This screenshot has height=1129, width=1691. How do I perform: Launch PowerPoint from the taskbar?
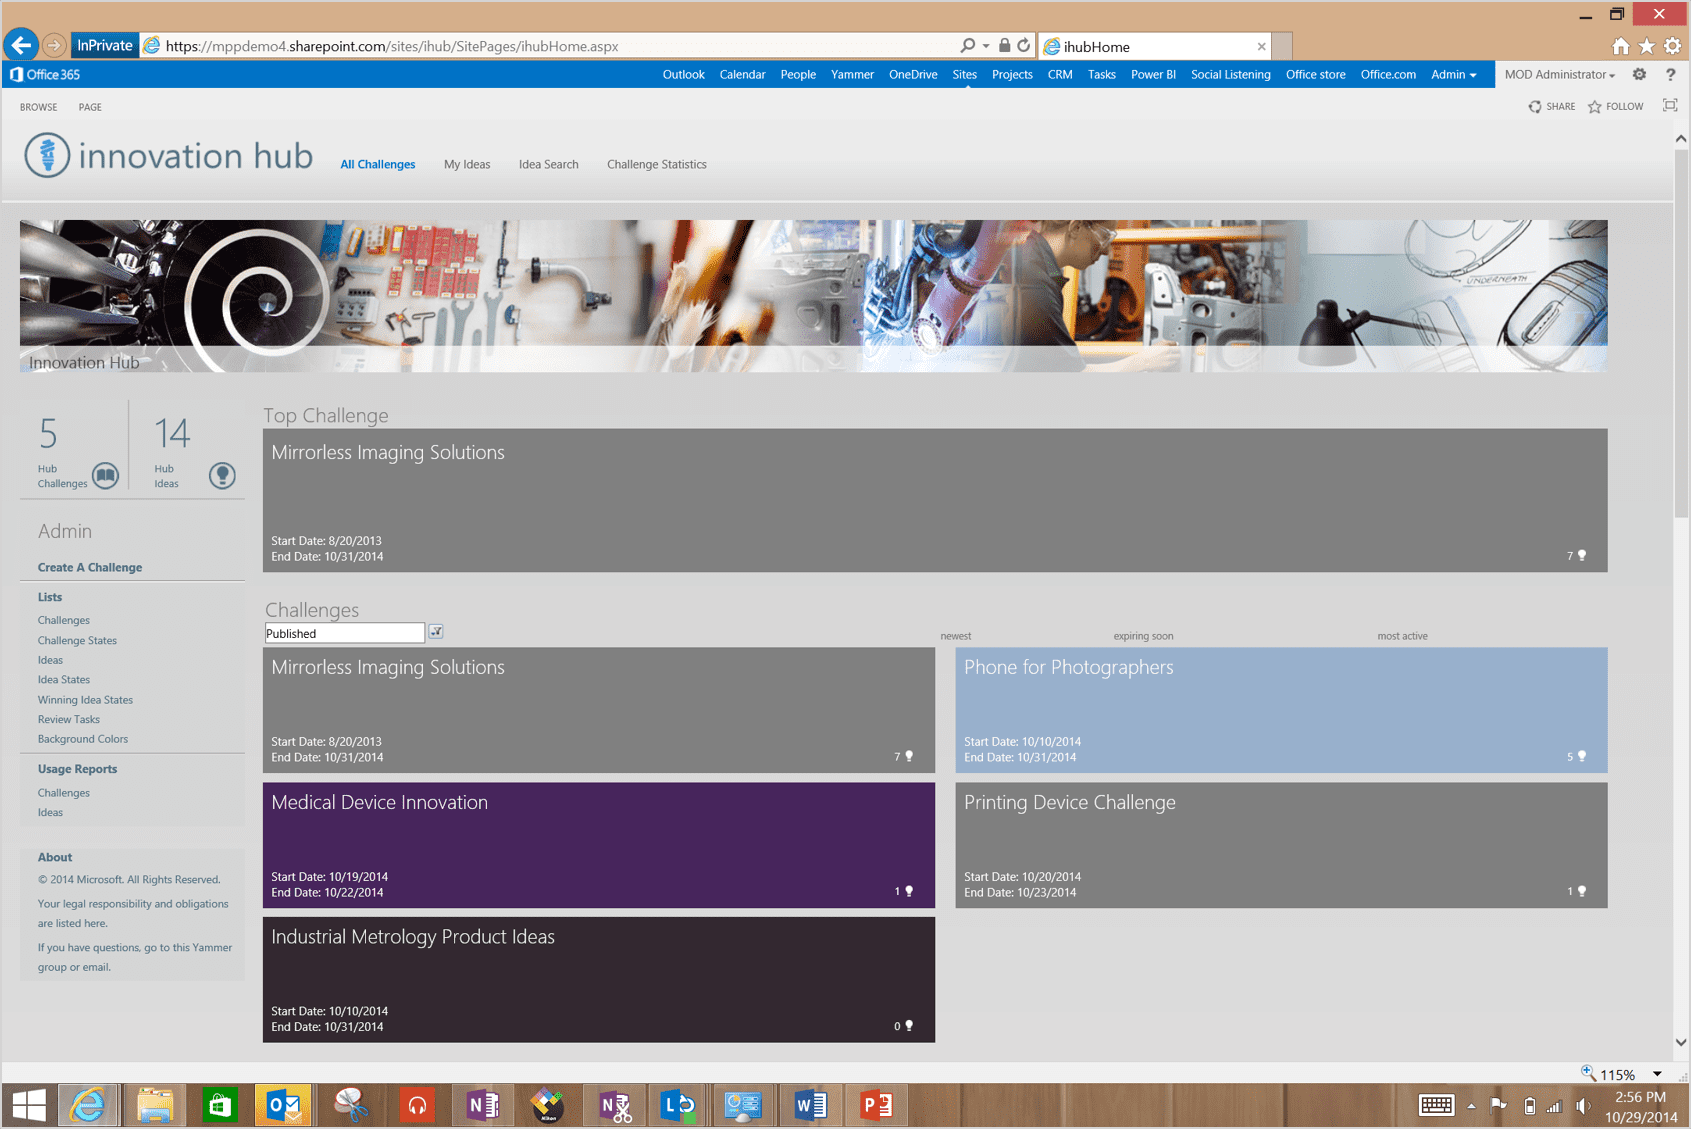point(875,1105)
